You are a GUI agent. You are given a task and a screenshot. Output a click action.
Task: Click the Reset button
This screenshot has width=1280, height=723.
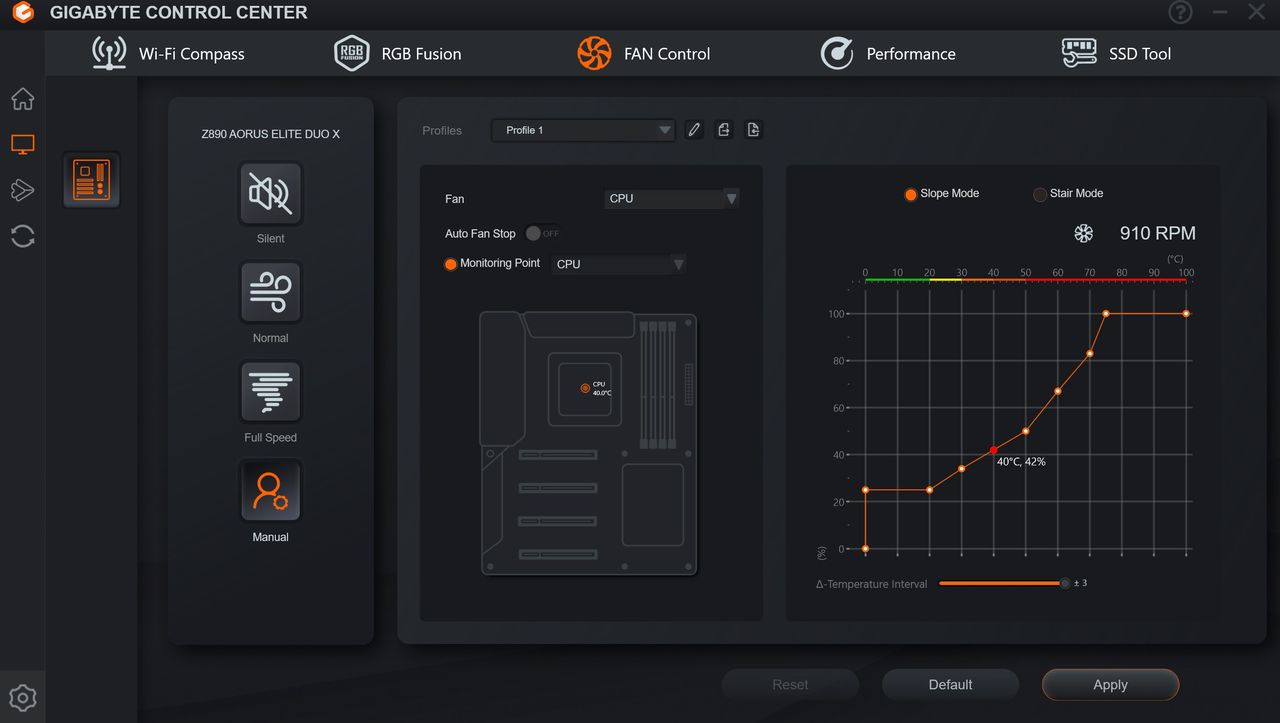click(x=790, y=685)
